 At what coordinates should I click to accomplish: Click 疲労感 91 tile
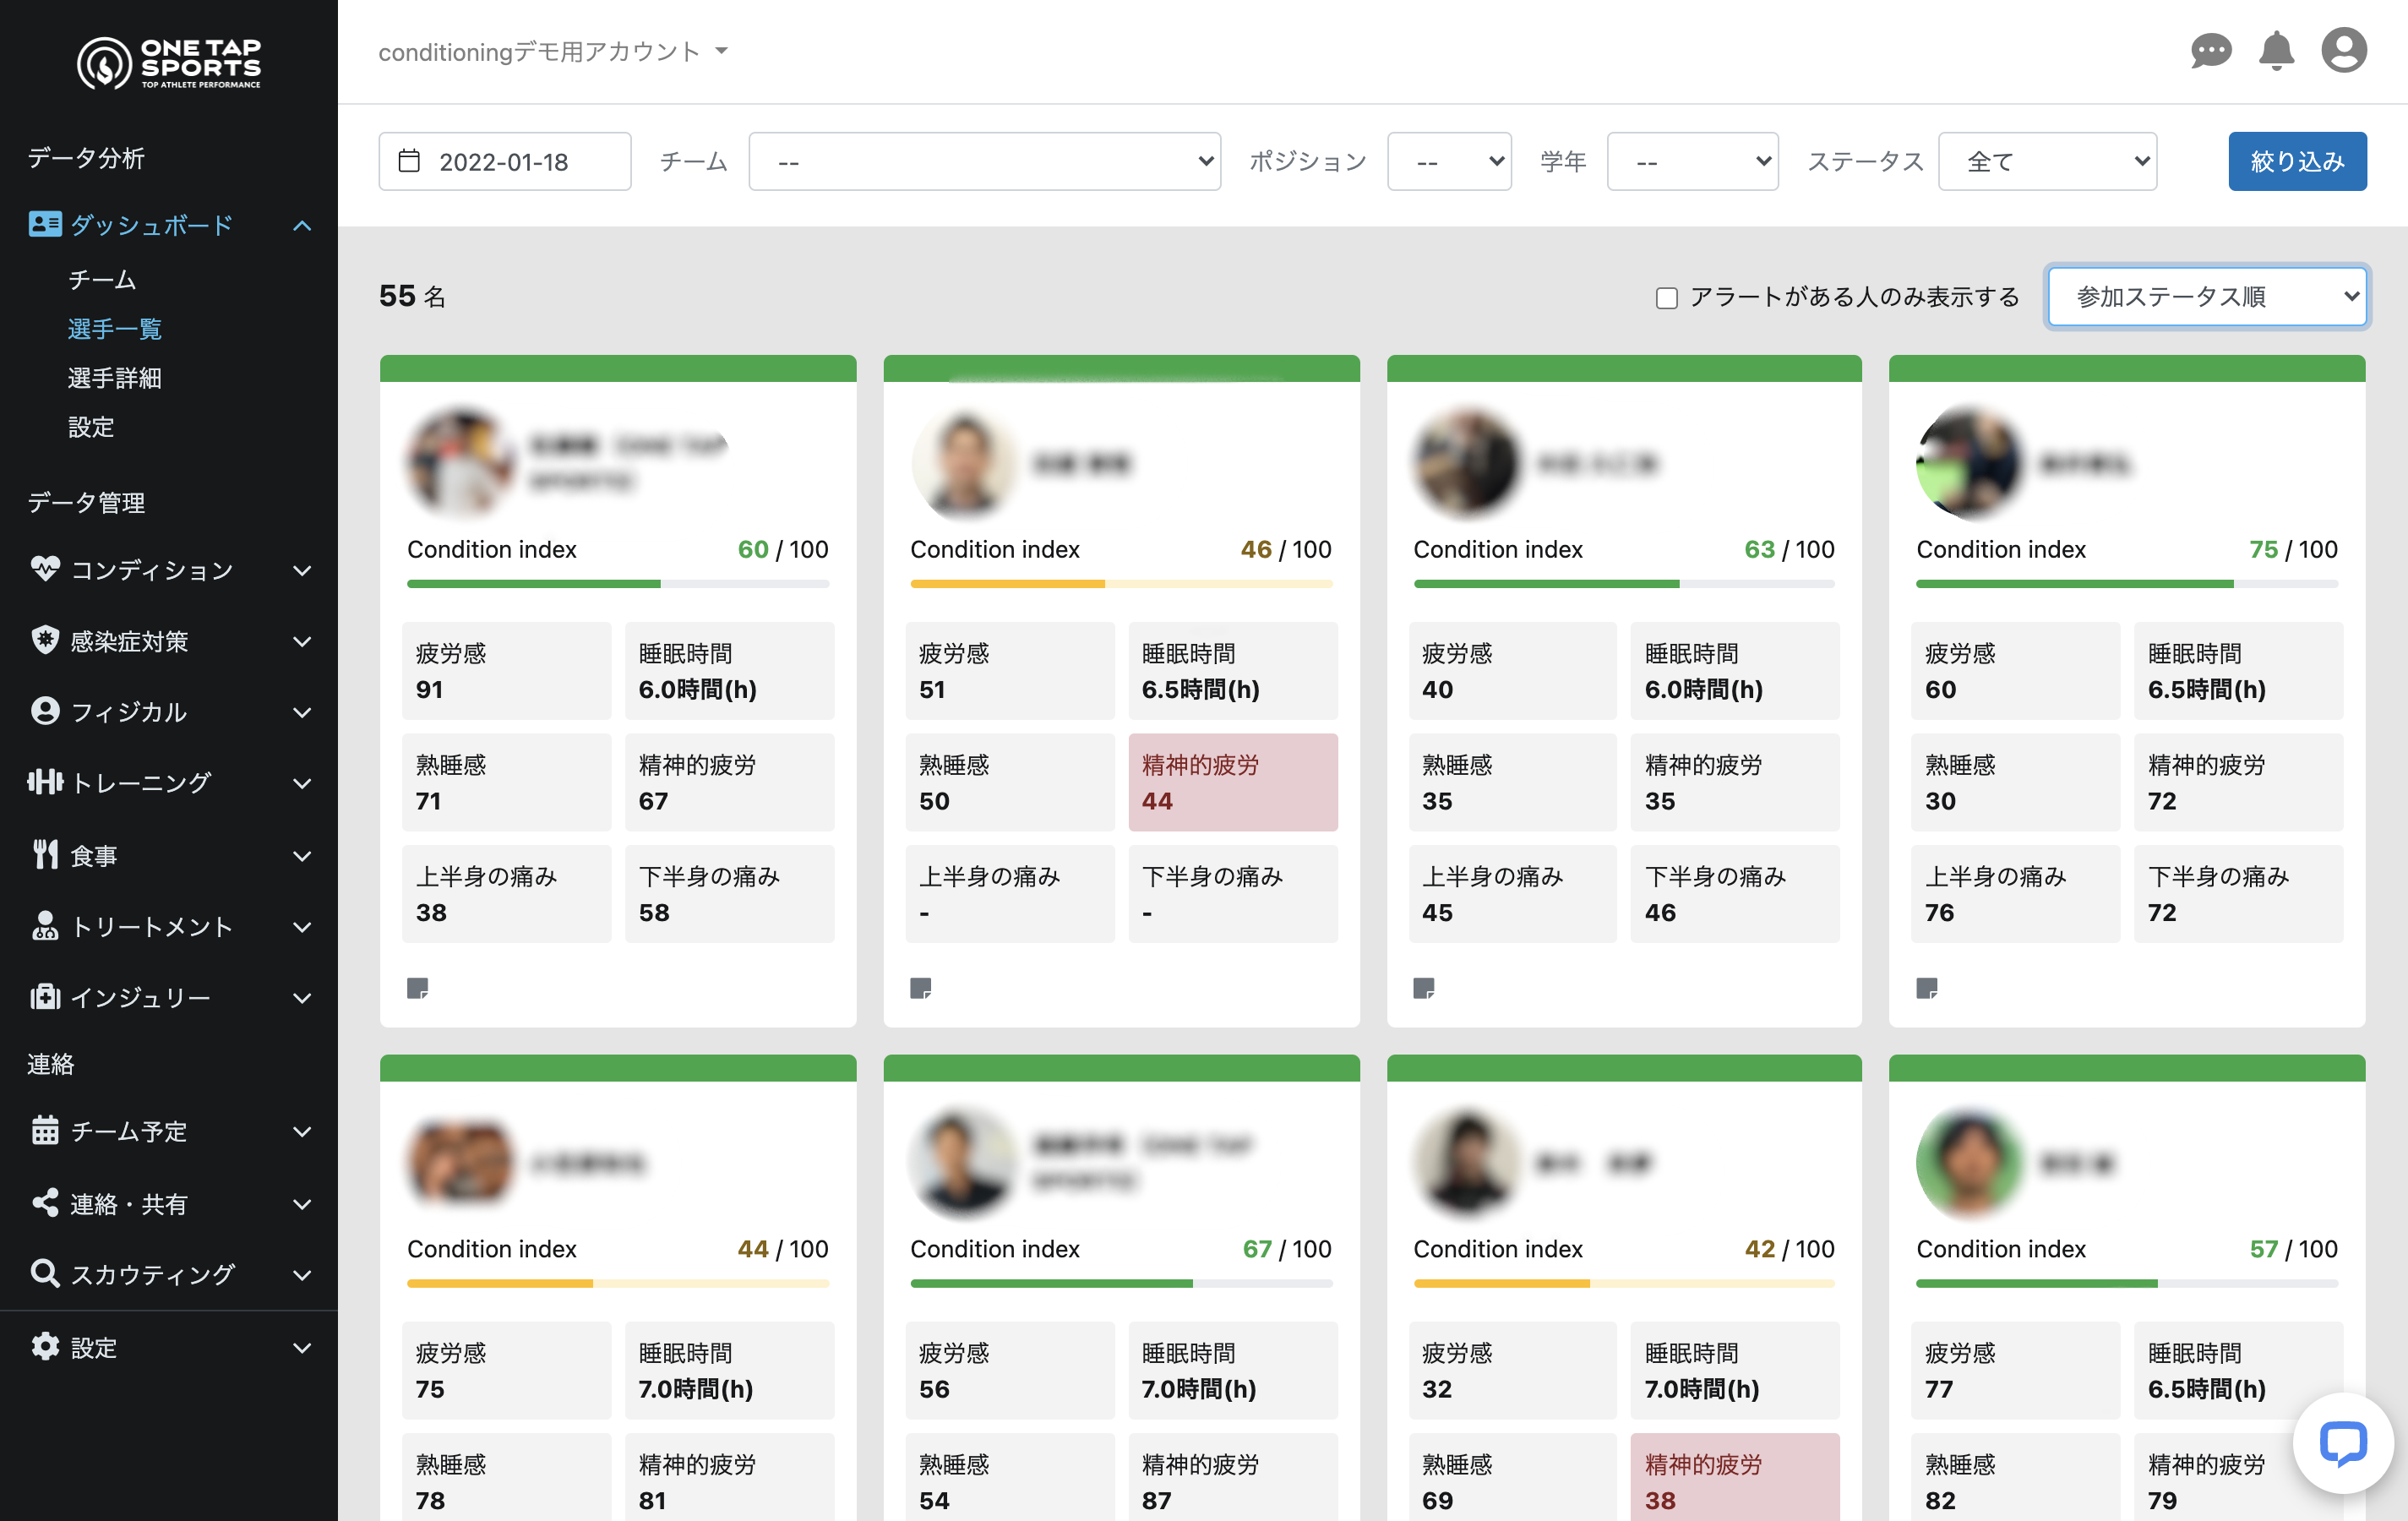coord(506,670)
